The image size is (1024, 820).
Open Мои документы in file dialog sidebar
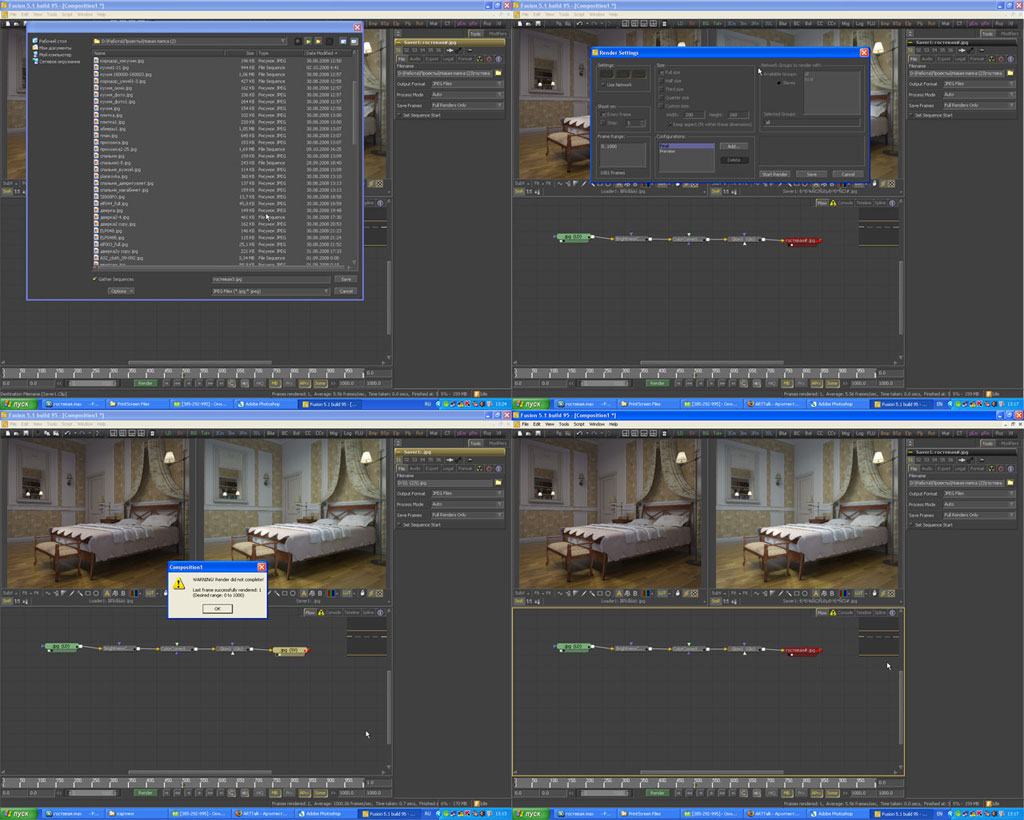pyautogui.click(x=54, y=48)
